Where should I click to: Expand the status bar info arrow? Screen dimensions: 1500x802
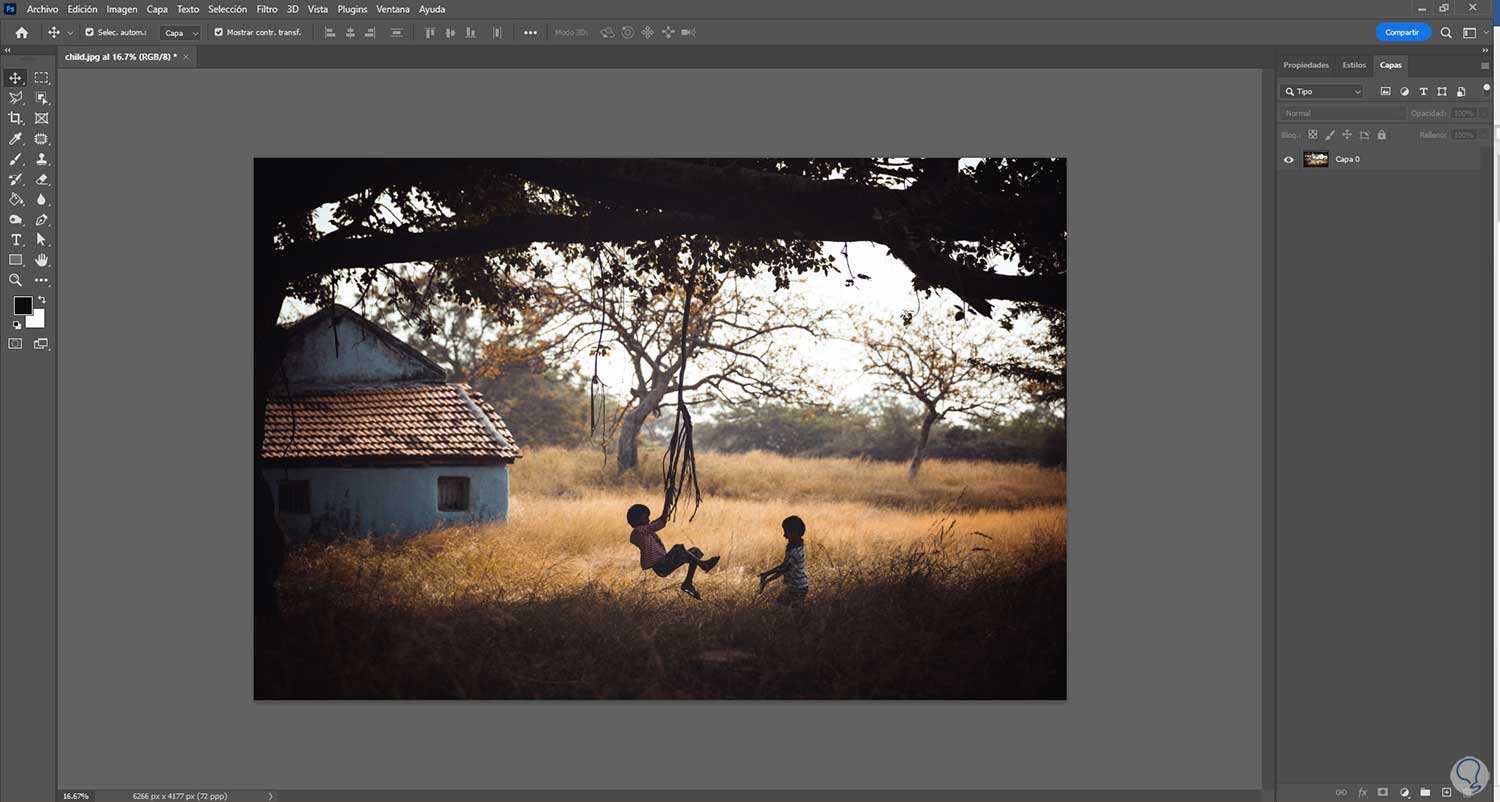tap(270, 796)
